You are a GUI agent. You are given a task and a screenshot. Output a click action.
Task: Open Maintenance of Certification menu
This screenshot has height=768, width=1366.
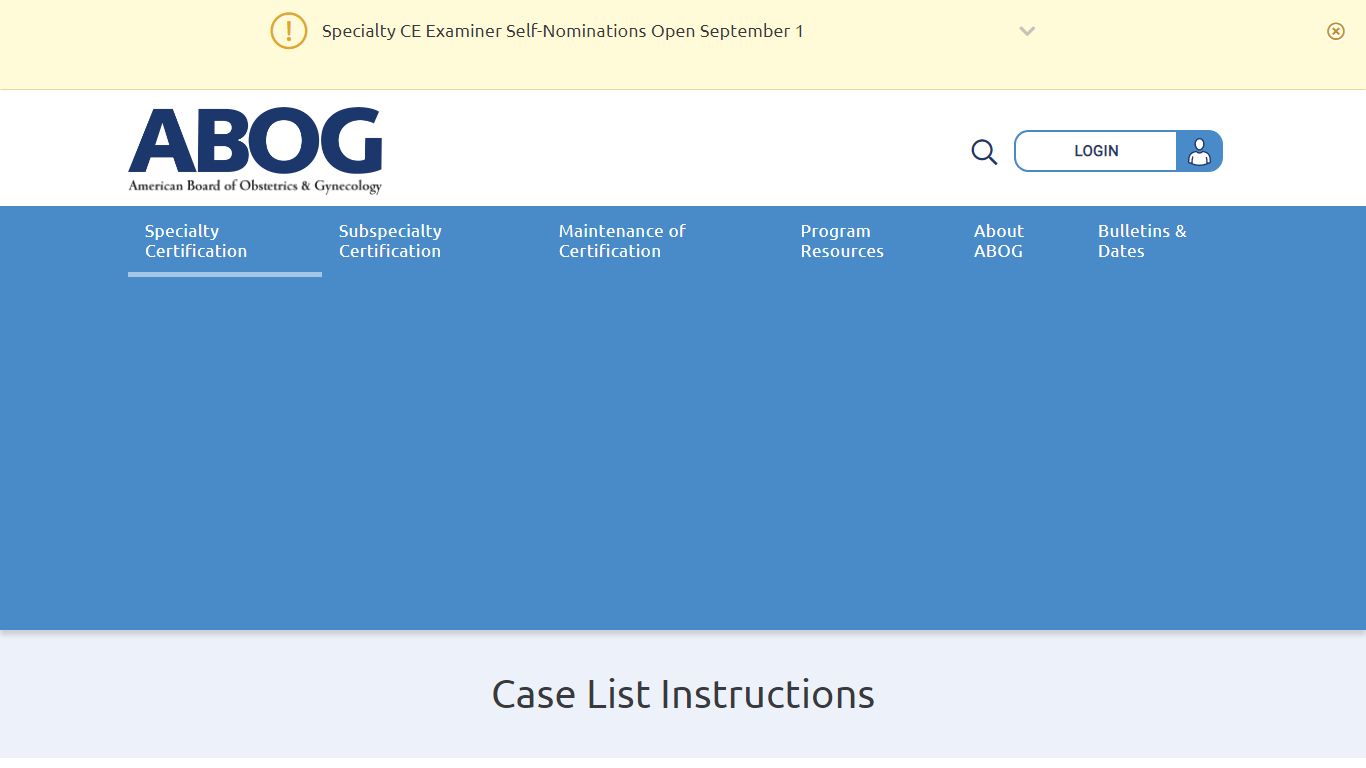click(x=622, y=241)
